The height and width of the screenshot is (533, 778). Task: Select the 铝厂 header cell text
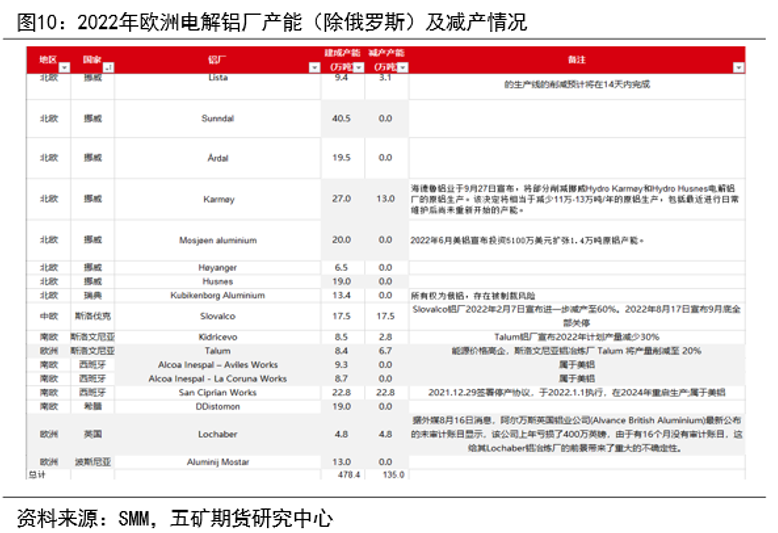tap(217, 60)
